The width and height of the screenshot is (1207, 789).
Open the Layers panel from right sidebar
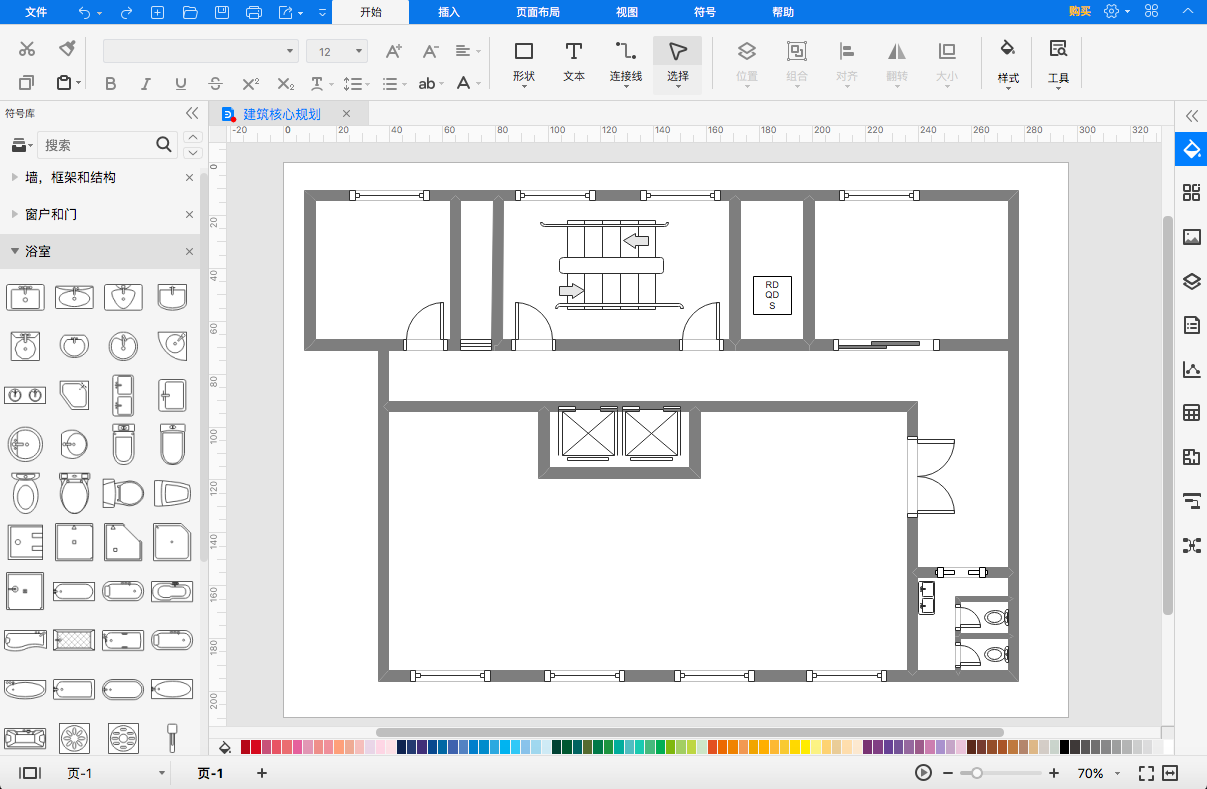pyautogui.click(x=1191, y=281)
